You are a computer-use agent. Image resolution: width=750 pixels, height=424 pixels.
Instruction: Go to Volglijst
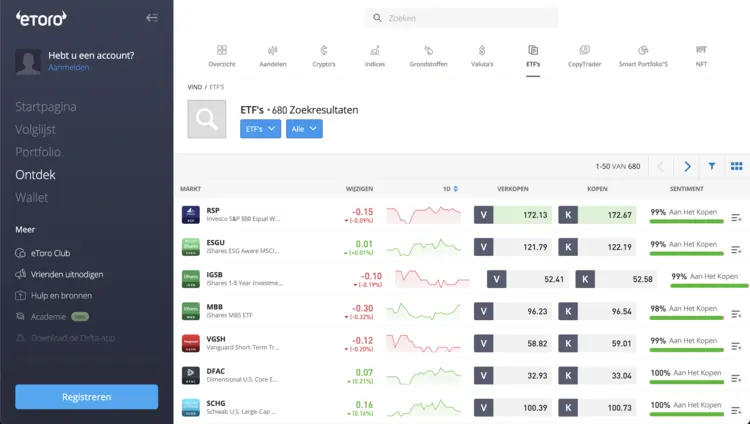point(35,129)
